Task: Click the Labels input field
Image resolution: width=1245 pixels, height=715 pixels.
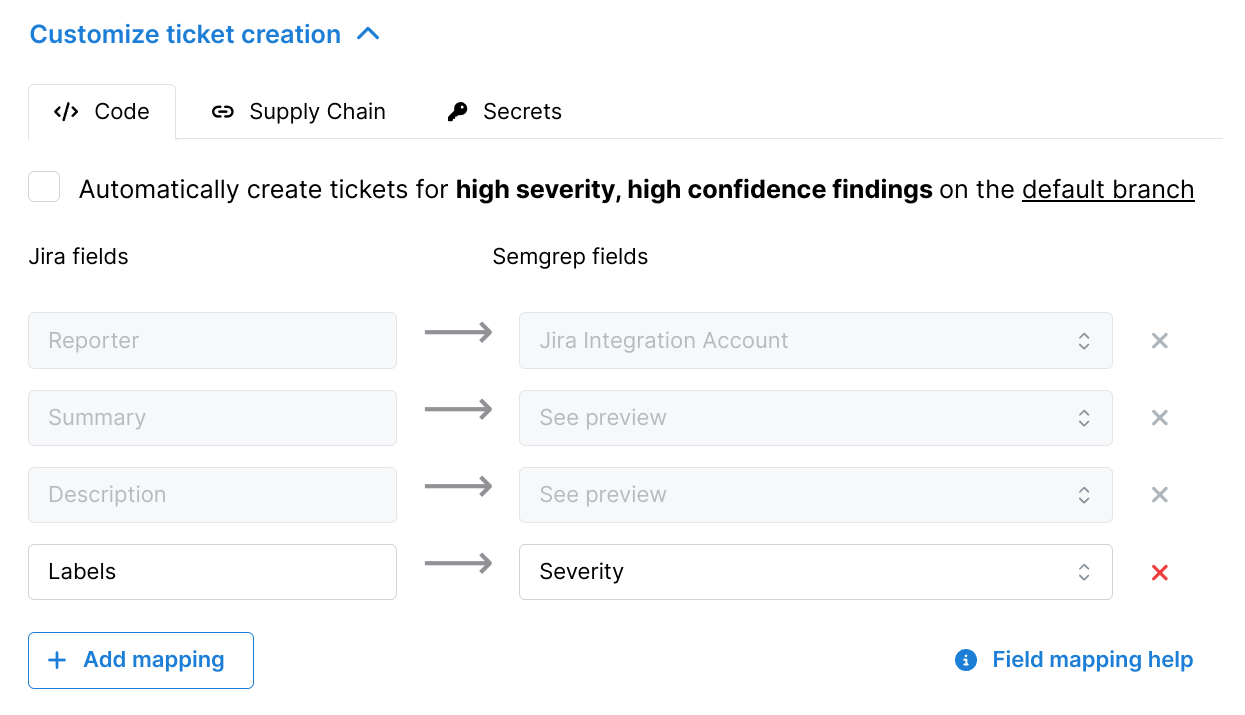Action: 212,571
